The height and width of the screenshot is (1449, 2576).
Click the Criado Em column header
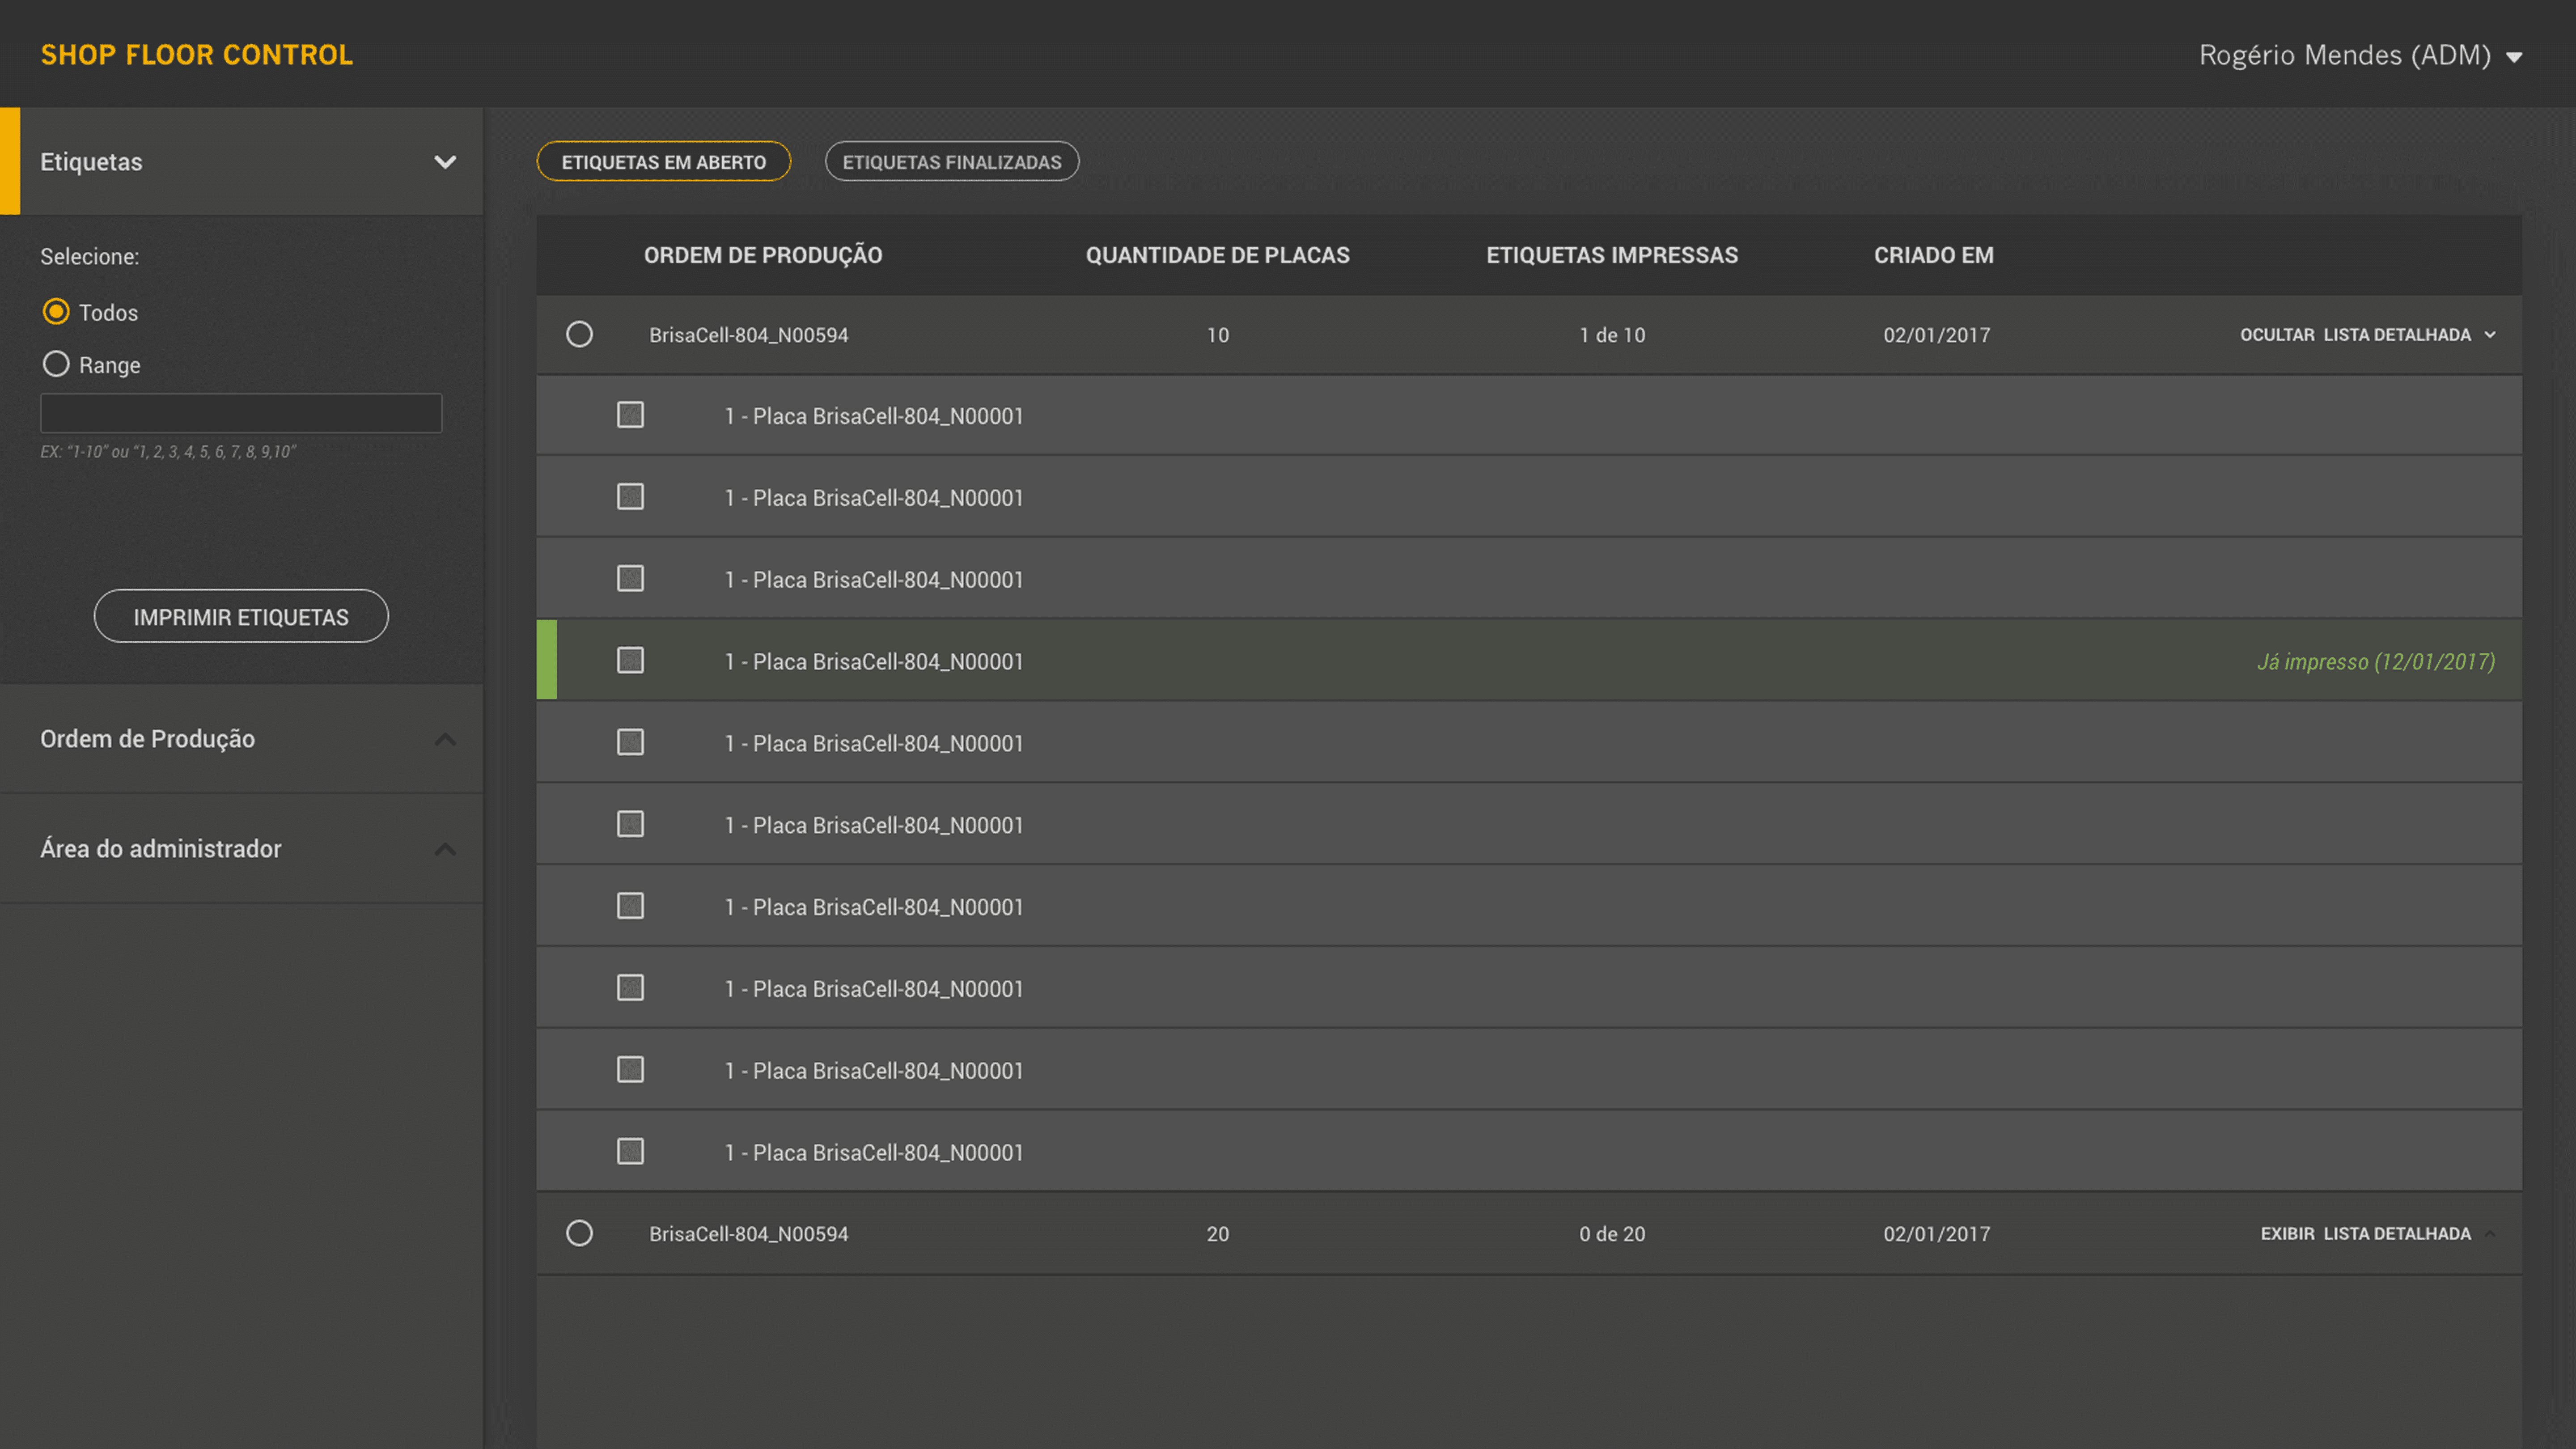(1933, 255)
